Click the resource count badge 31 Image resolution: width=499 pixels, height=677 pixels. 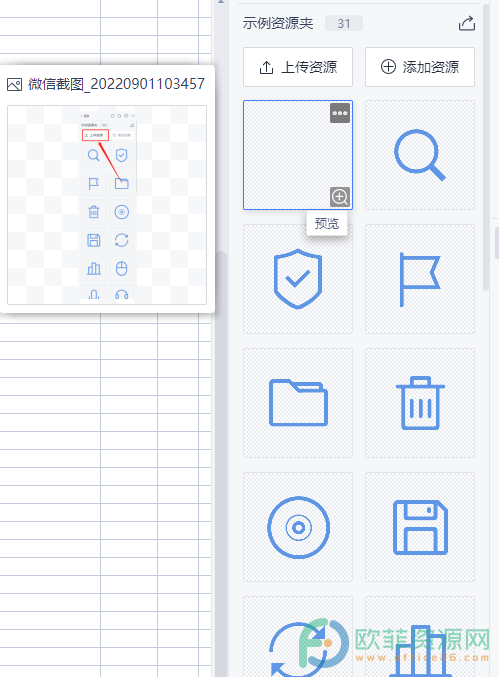pos(344,23)
